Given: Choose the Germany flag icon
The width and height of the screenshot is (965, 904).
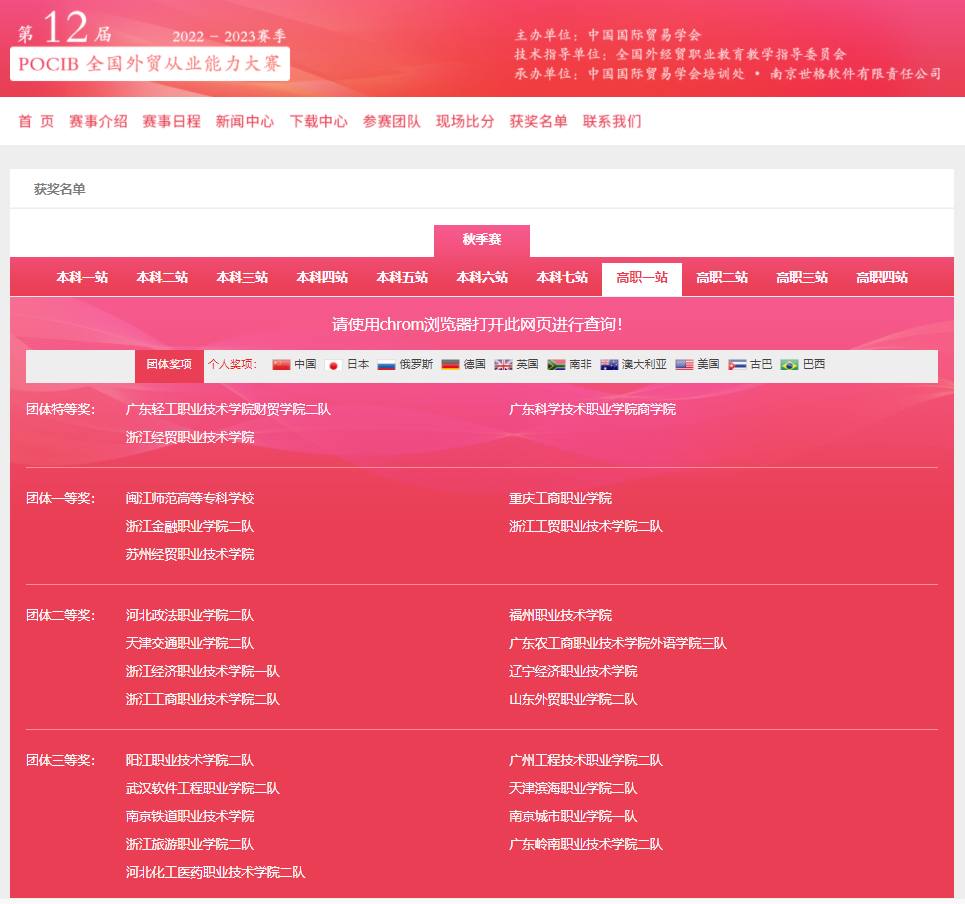Looking at the screenshot, I should 451,365.
